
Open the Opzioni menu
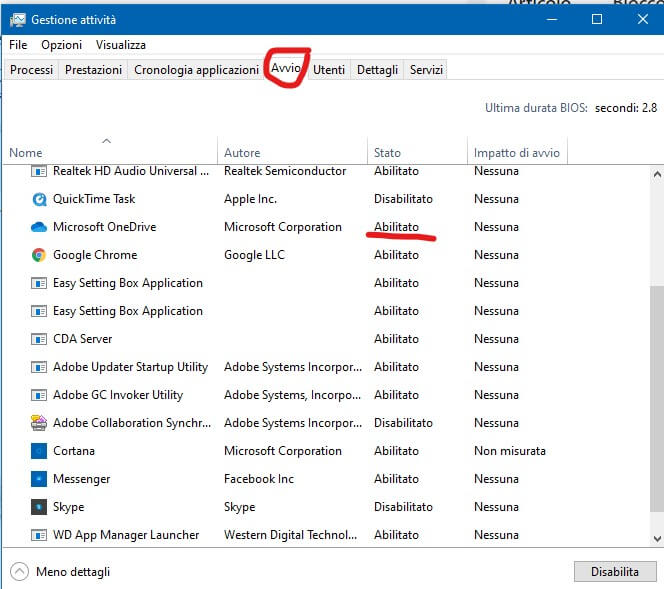click(x=61, y=45)
